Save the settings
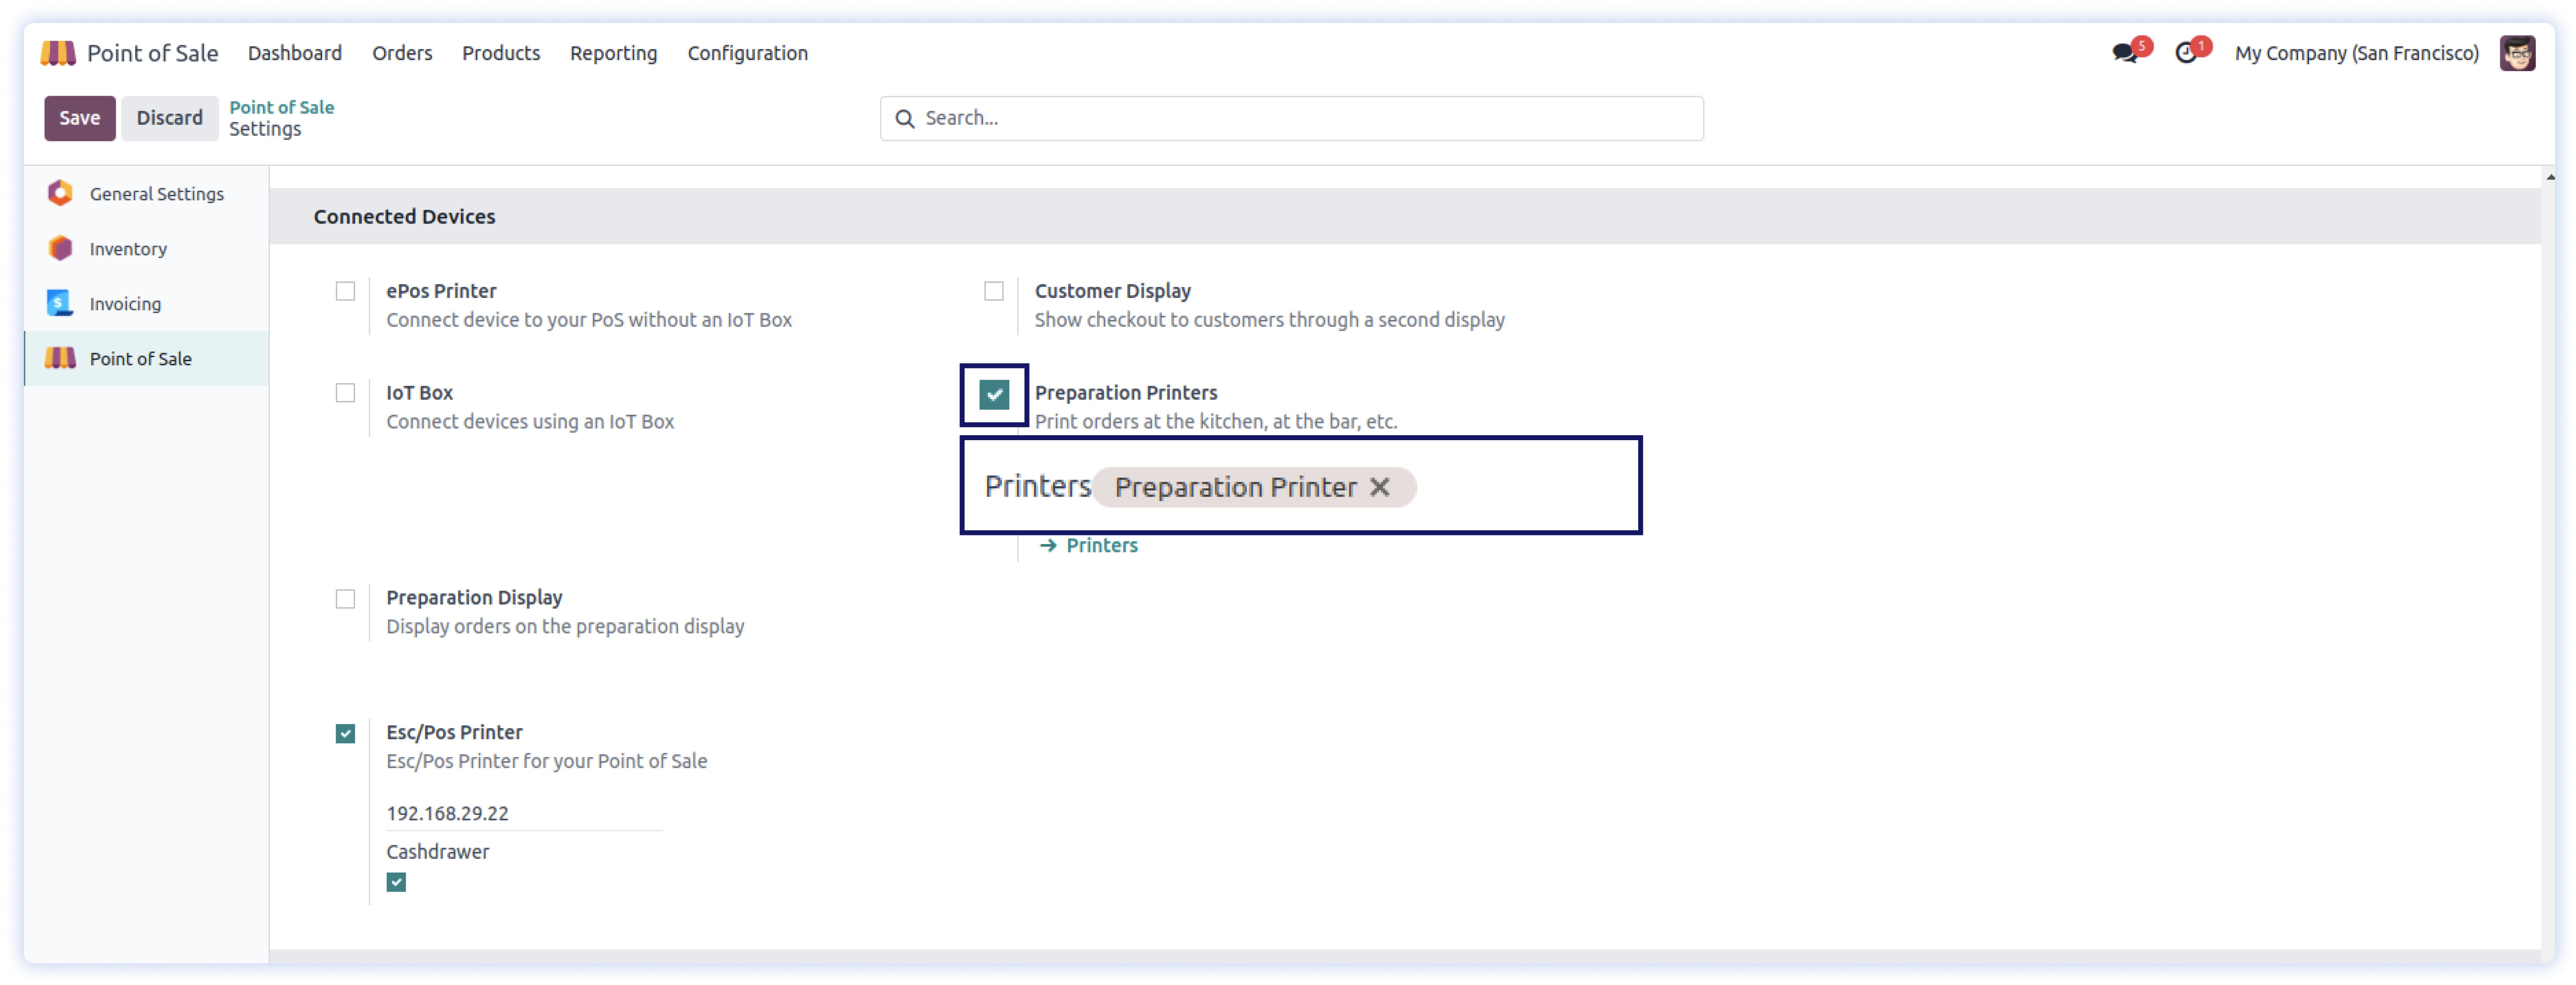This screenshot has height=985, width=2576. coord(80,118)
